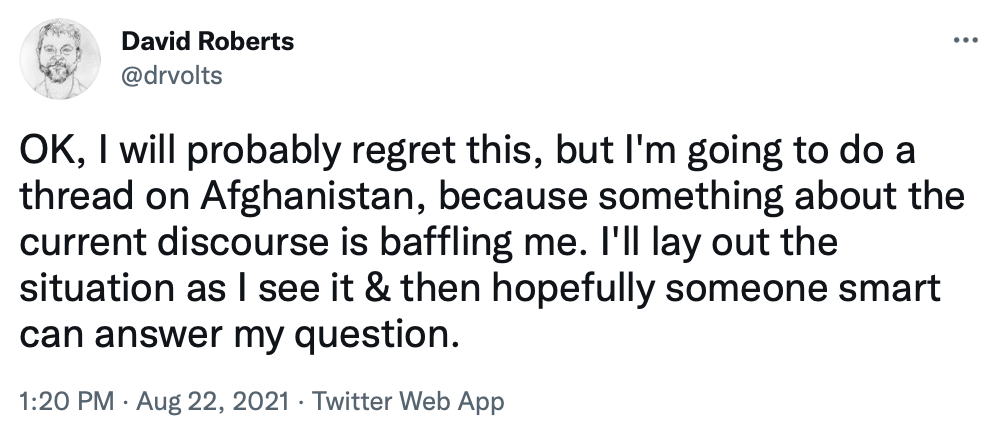Click the 1:20 PM timestamp

click(65, 403)
